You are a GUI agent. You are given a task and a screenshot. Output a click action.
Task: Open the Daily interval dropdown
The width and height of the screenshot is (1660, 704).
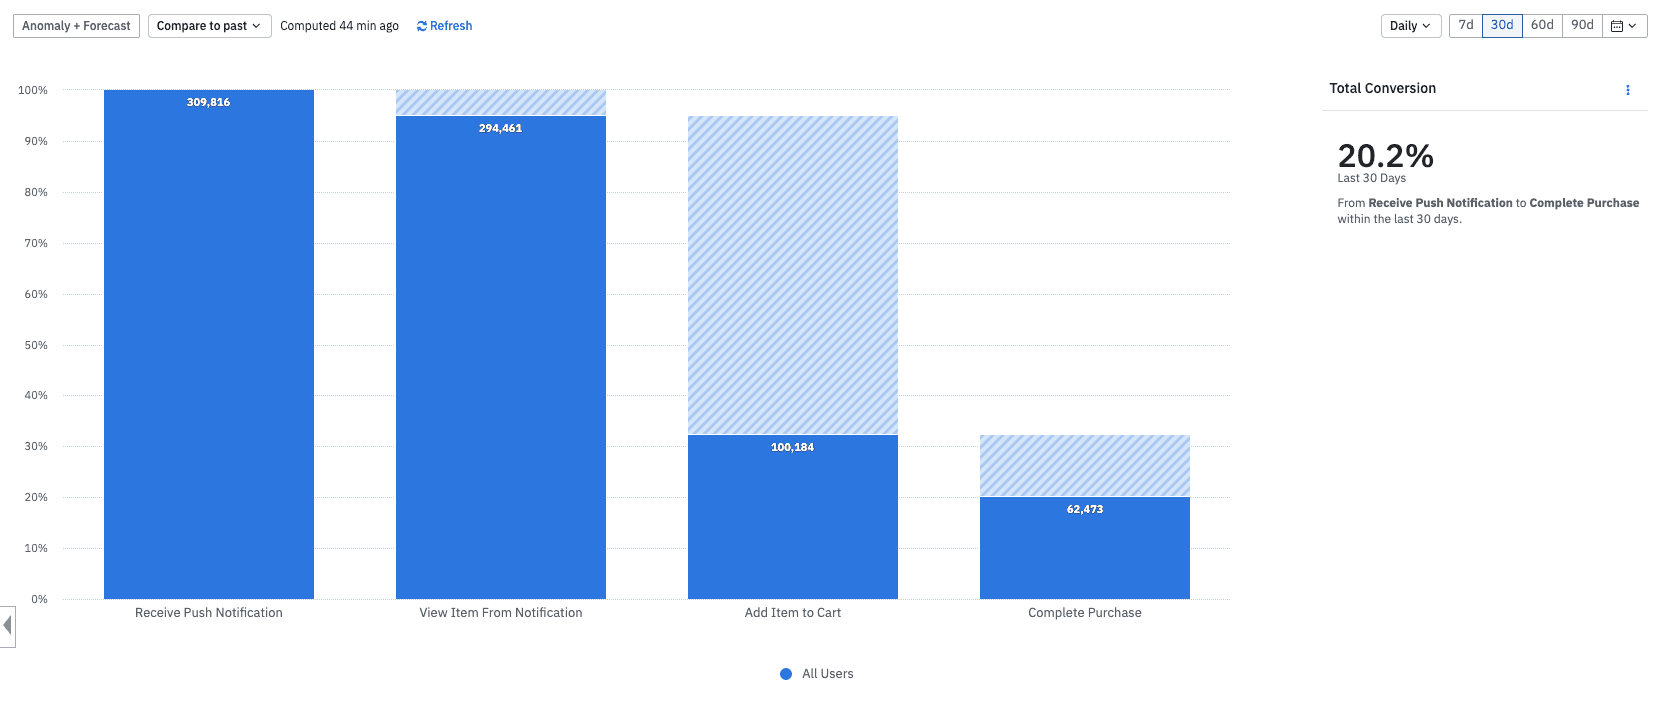[x=1410, y=26]
